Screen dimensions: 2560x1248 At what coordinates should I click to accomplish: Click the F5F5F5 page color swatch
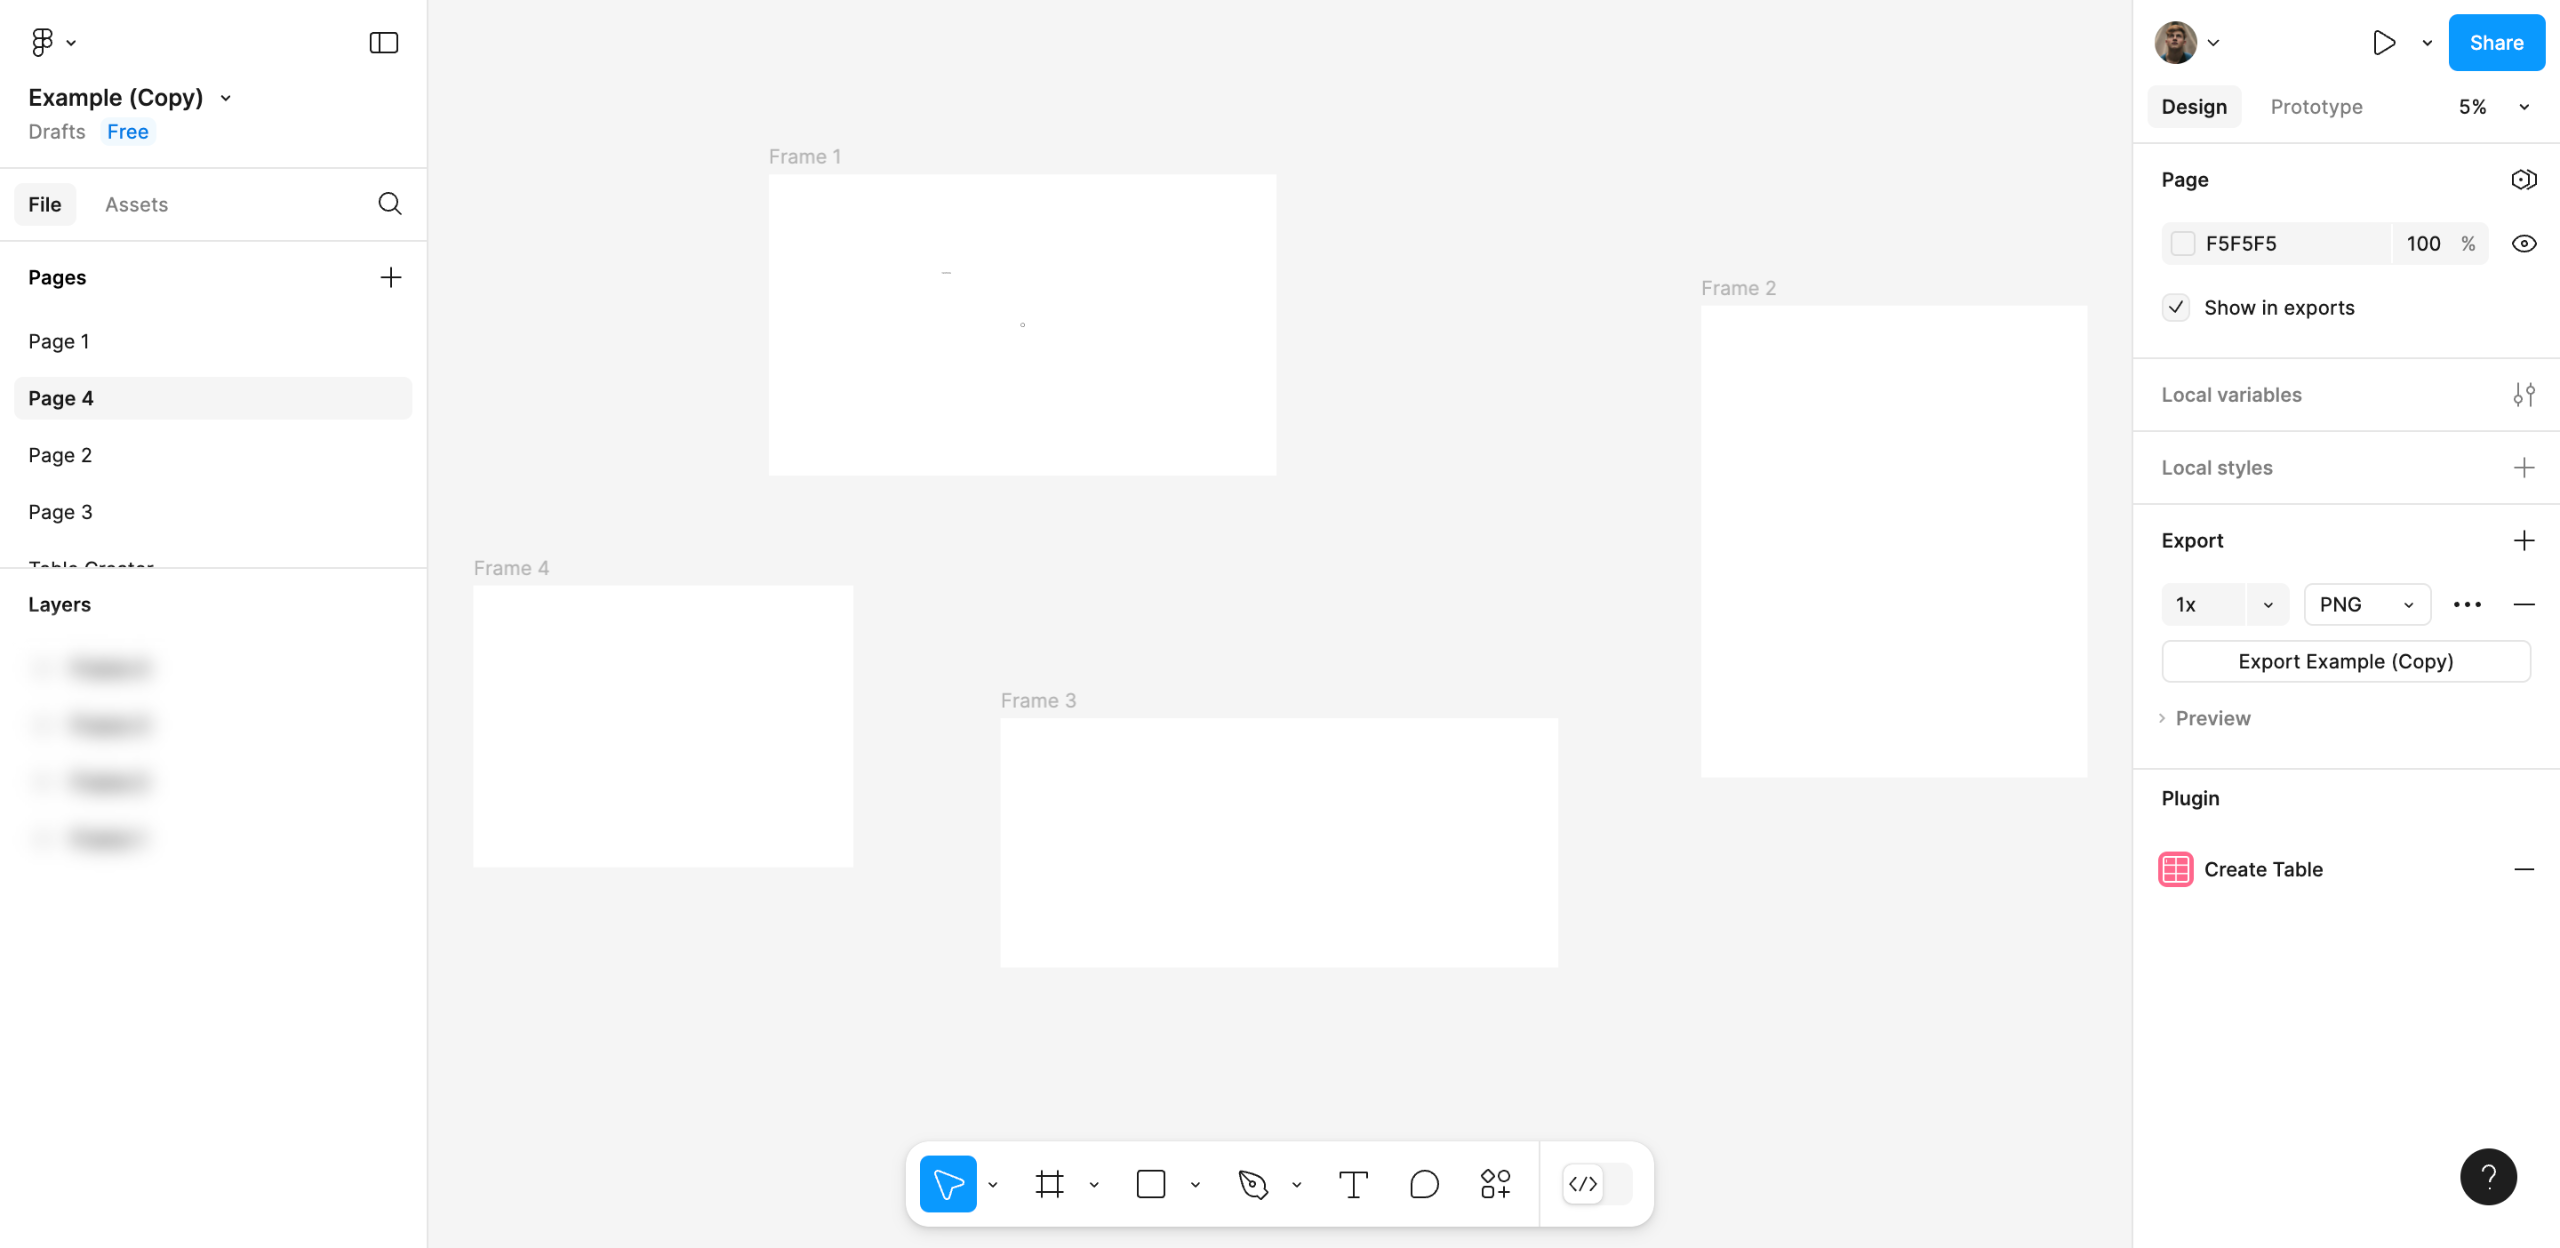[x=2183, y=244]
